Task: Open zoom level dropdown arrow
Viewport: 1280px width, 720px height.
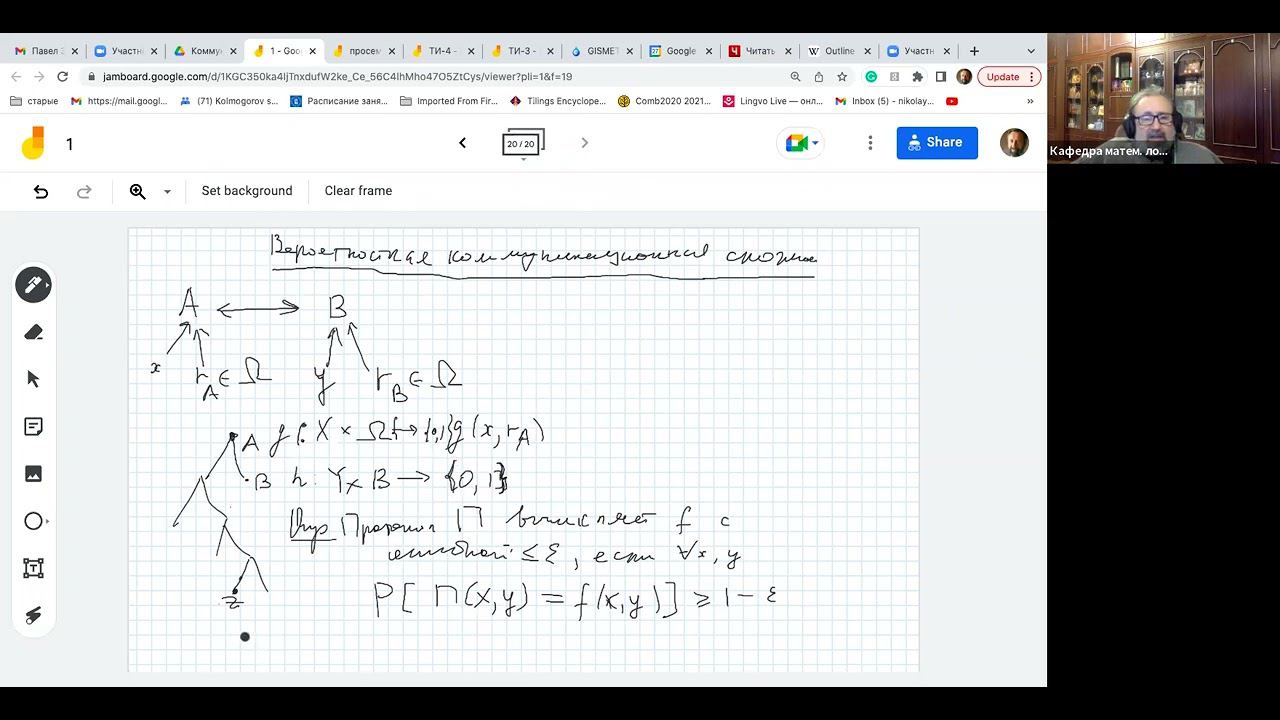Action: coord(167,191)
